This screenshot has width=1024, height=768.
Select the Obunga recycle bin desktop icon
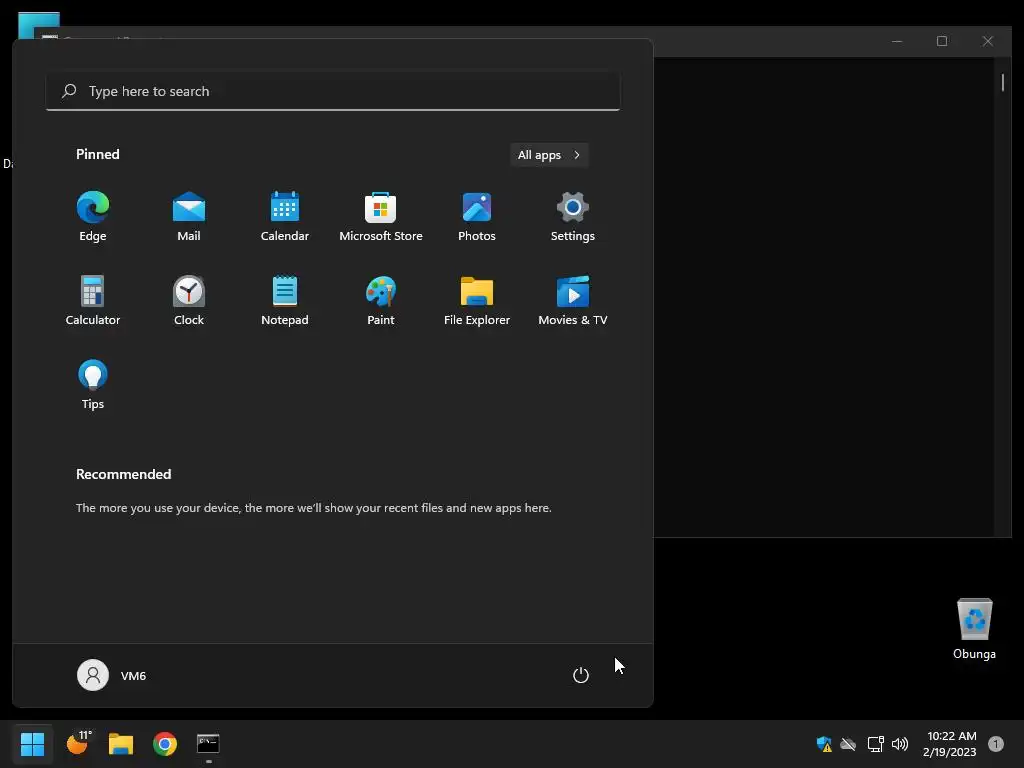point(974,628)
